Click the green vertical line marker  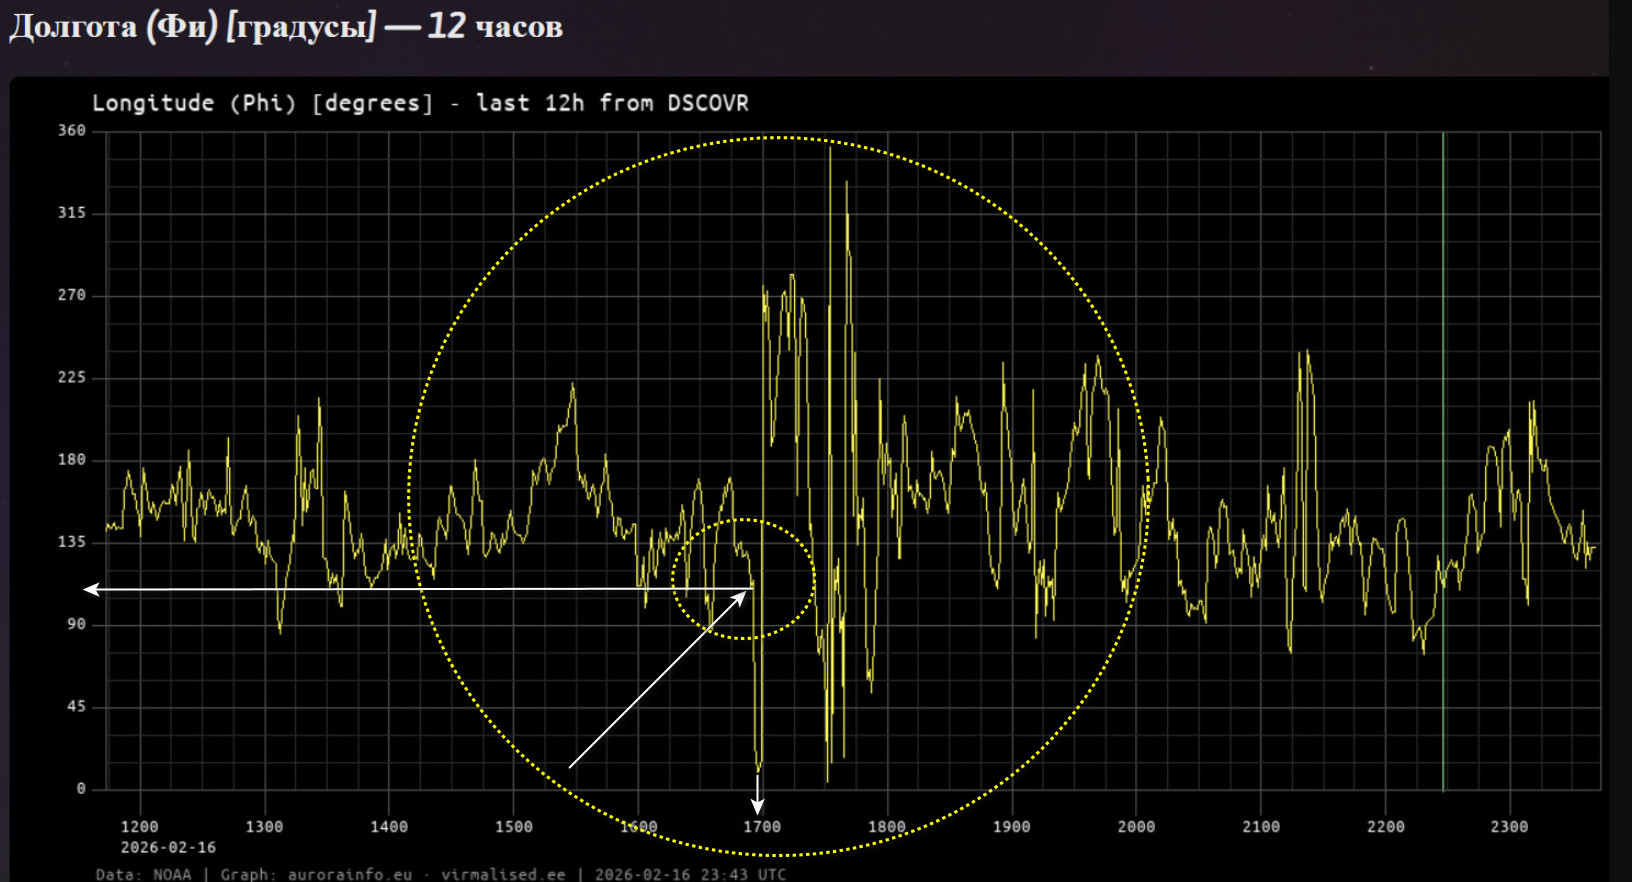coord(1443,460)
